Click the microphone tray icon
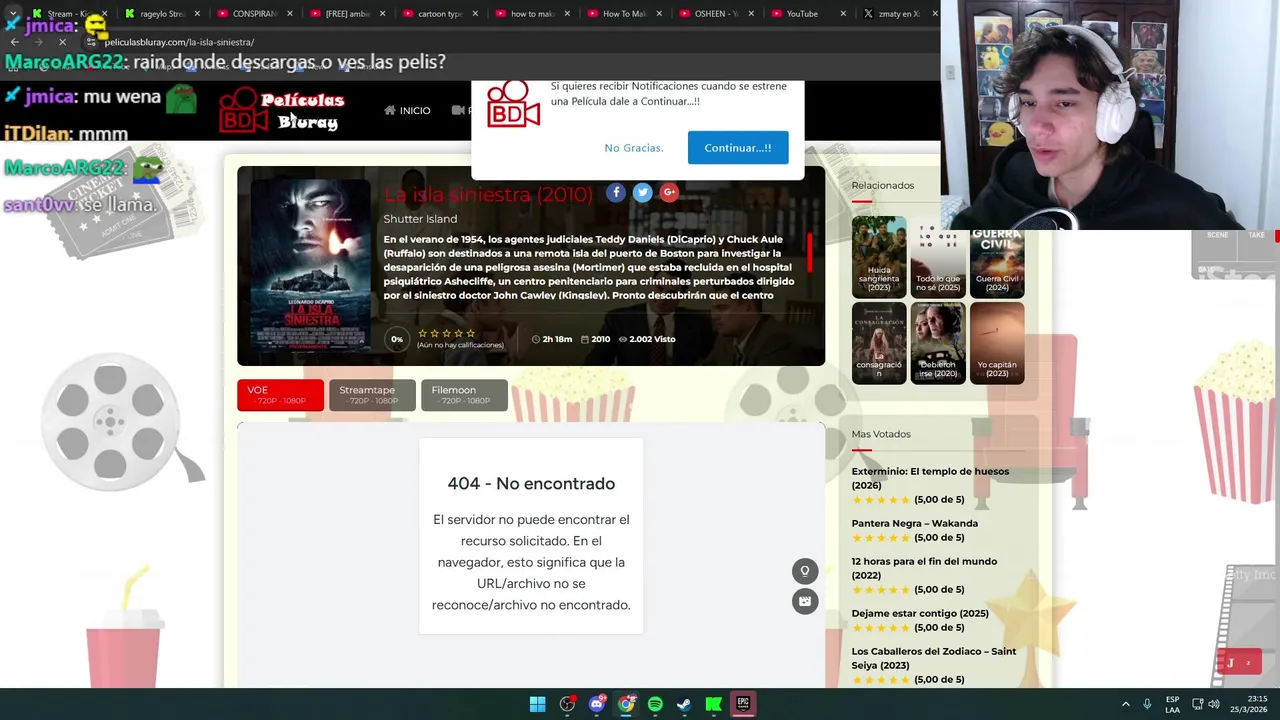The height and width of the screenshot is (720, 1280). [1147, 704]
